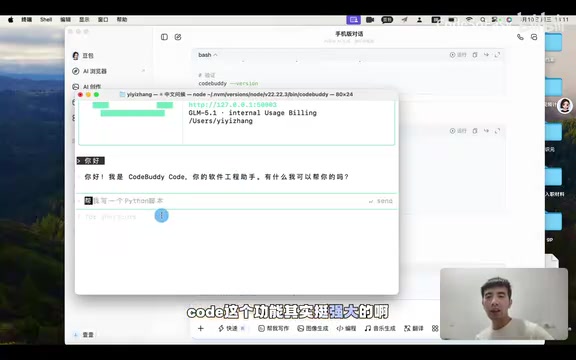This screenshot has width=576, height=360.
Task: Expand the bash code block language label
Action: point(208,55)
